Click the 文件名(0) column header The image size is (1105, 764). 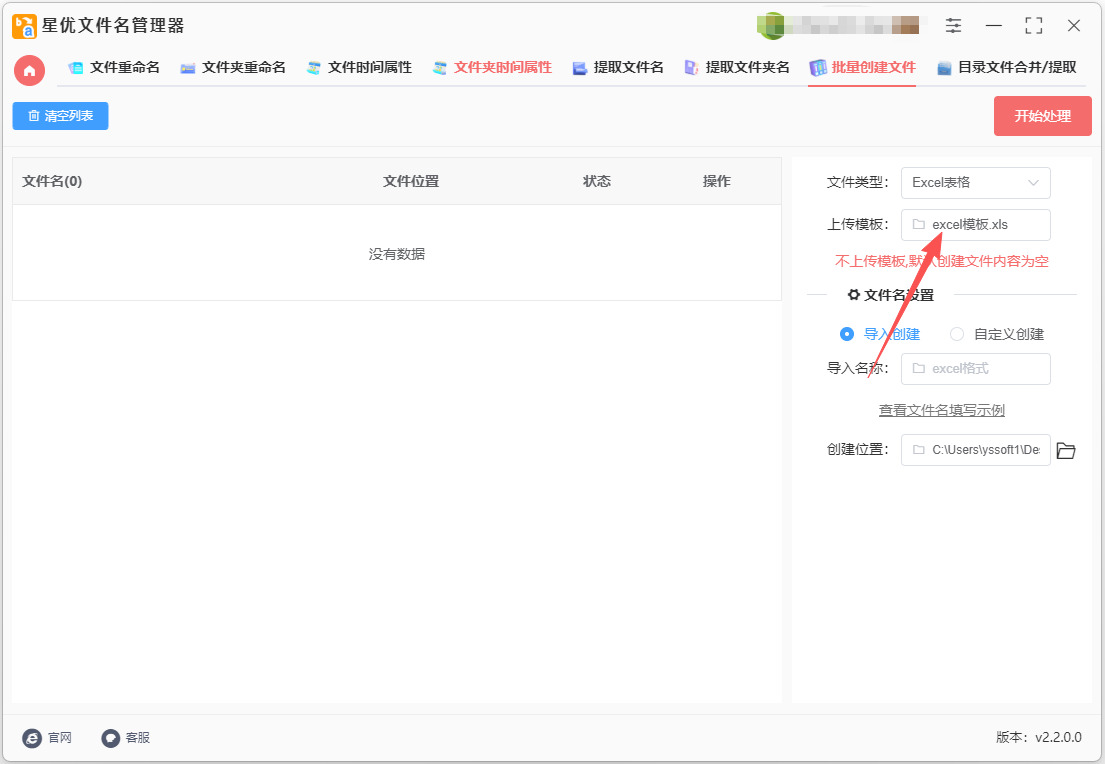click(x=52, y=182)
